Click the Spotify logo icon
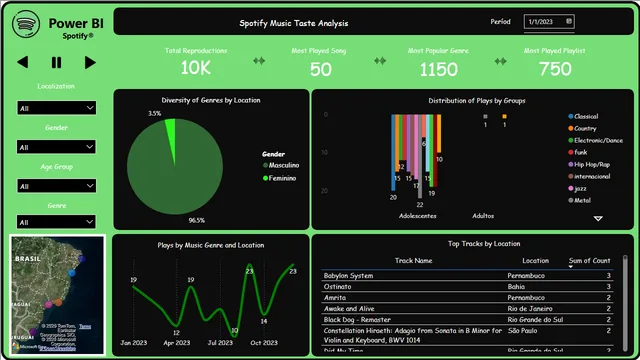This screenshot has height=360, width=640. click(x=26, y=24)
